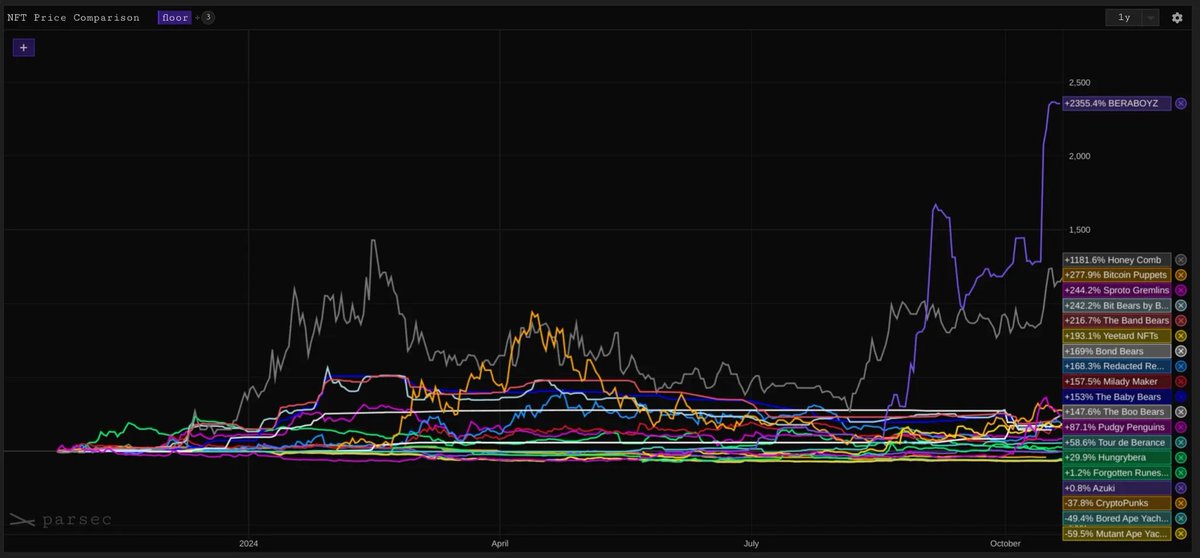This screenshot has height=558, width=1200.
Task: Click the +153% The Baby Bears legend entry
Action: coord(1116,396)
